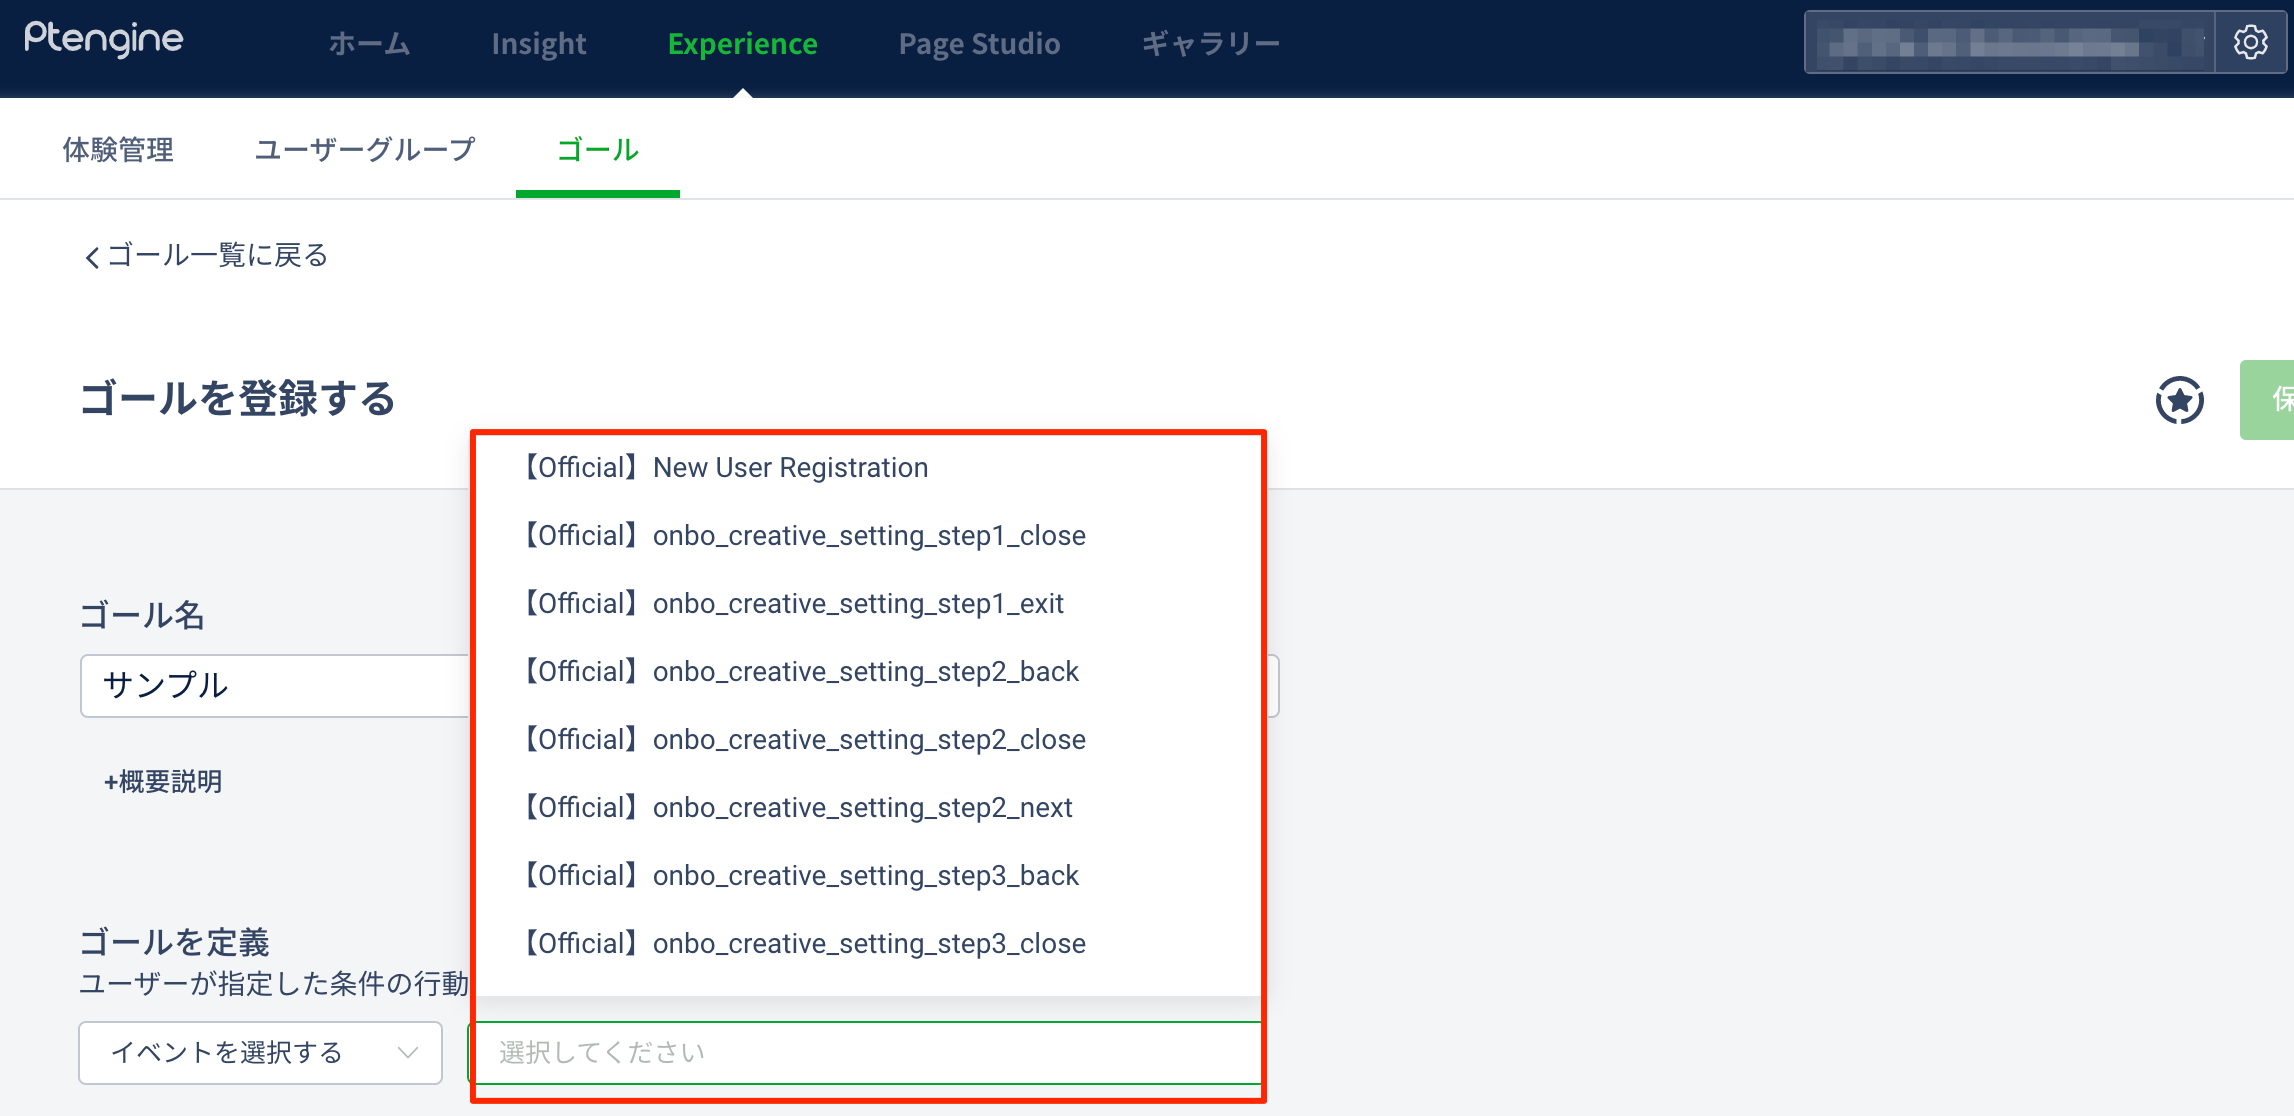Open the settings gear icon

(x=2250, y=43)
